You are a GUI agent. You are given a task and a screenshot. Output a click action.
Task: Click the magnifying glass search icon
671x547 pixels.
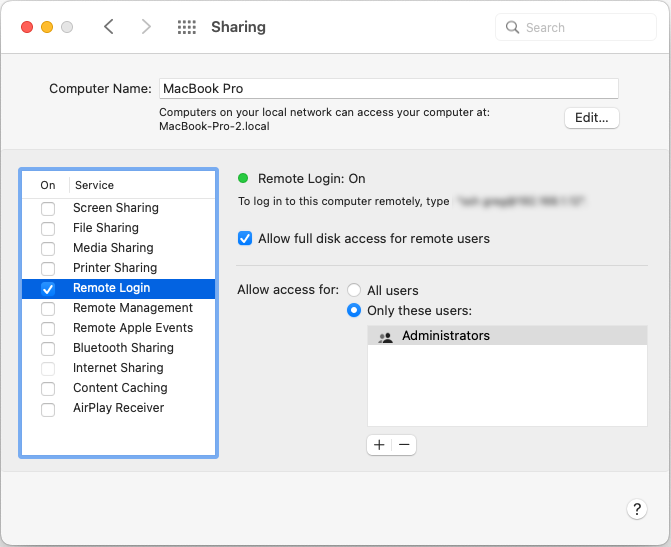513,27
